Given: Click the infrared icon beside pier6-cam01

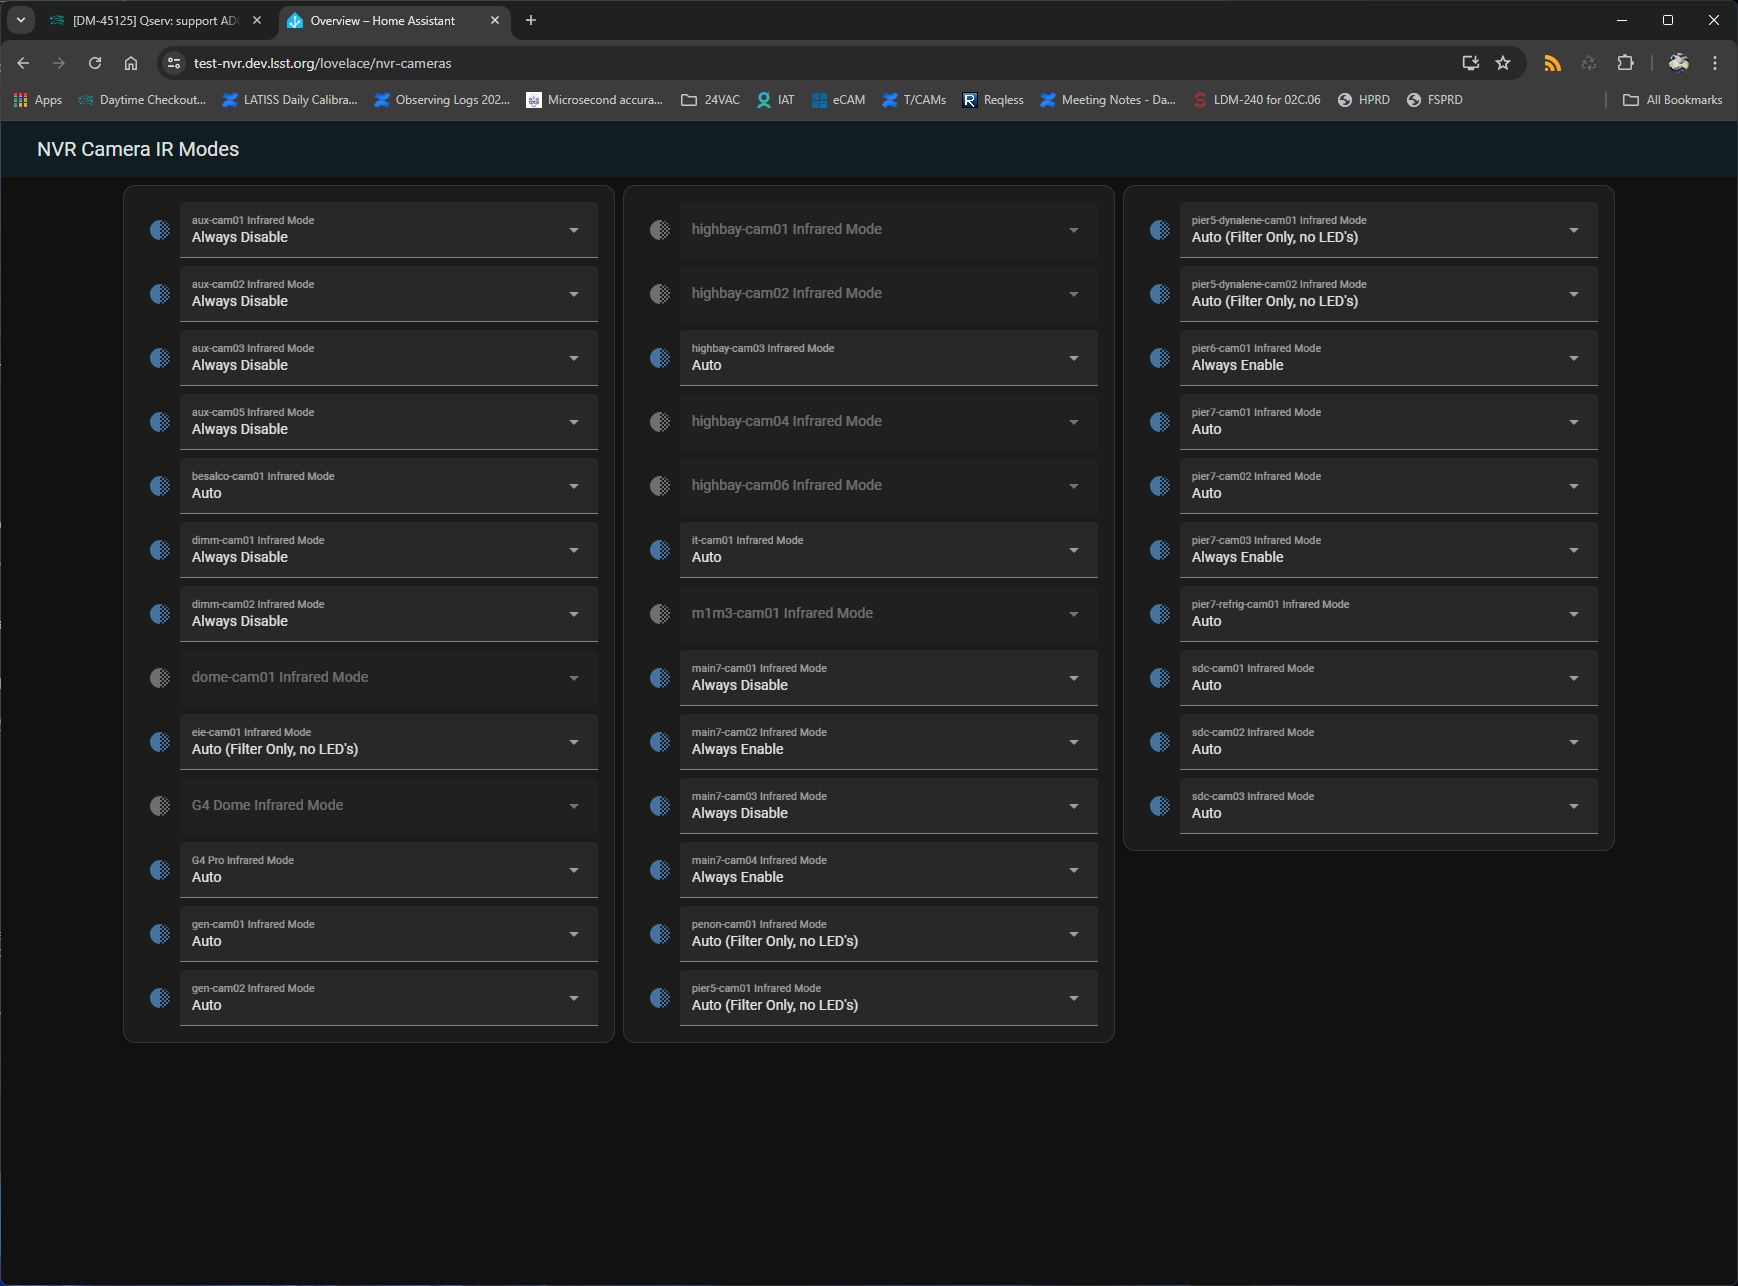Looking at the screenshot, I should 1160,358.
